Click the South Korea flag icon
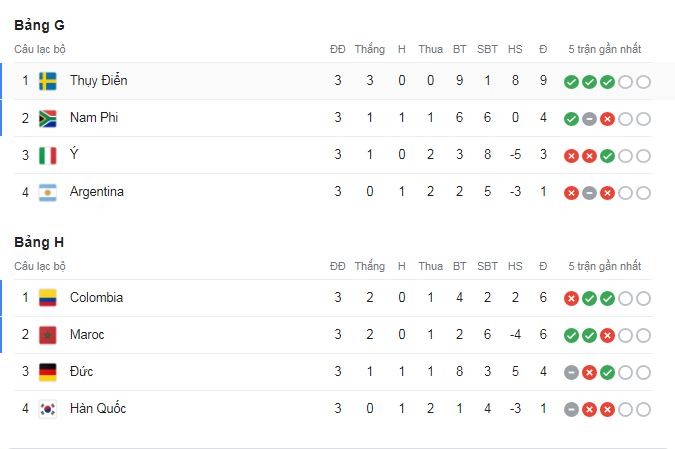The width and height of the screenshot is (675, 449). pos(47,409)
